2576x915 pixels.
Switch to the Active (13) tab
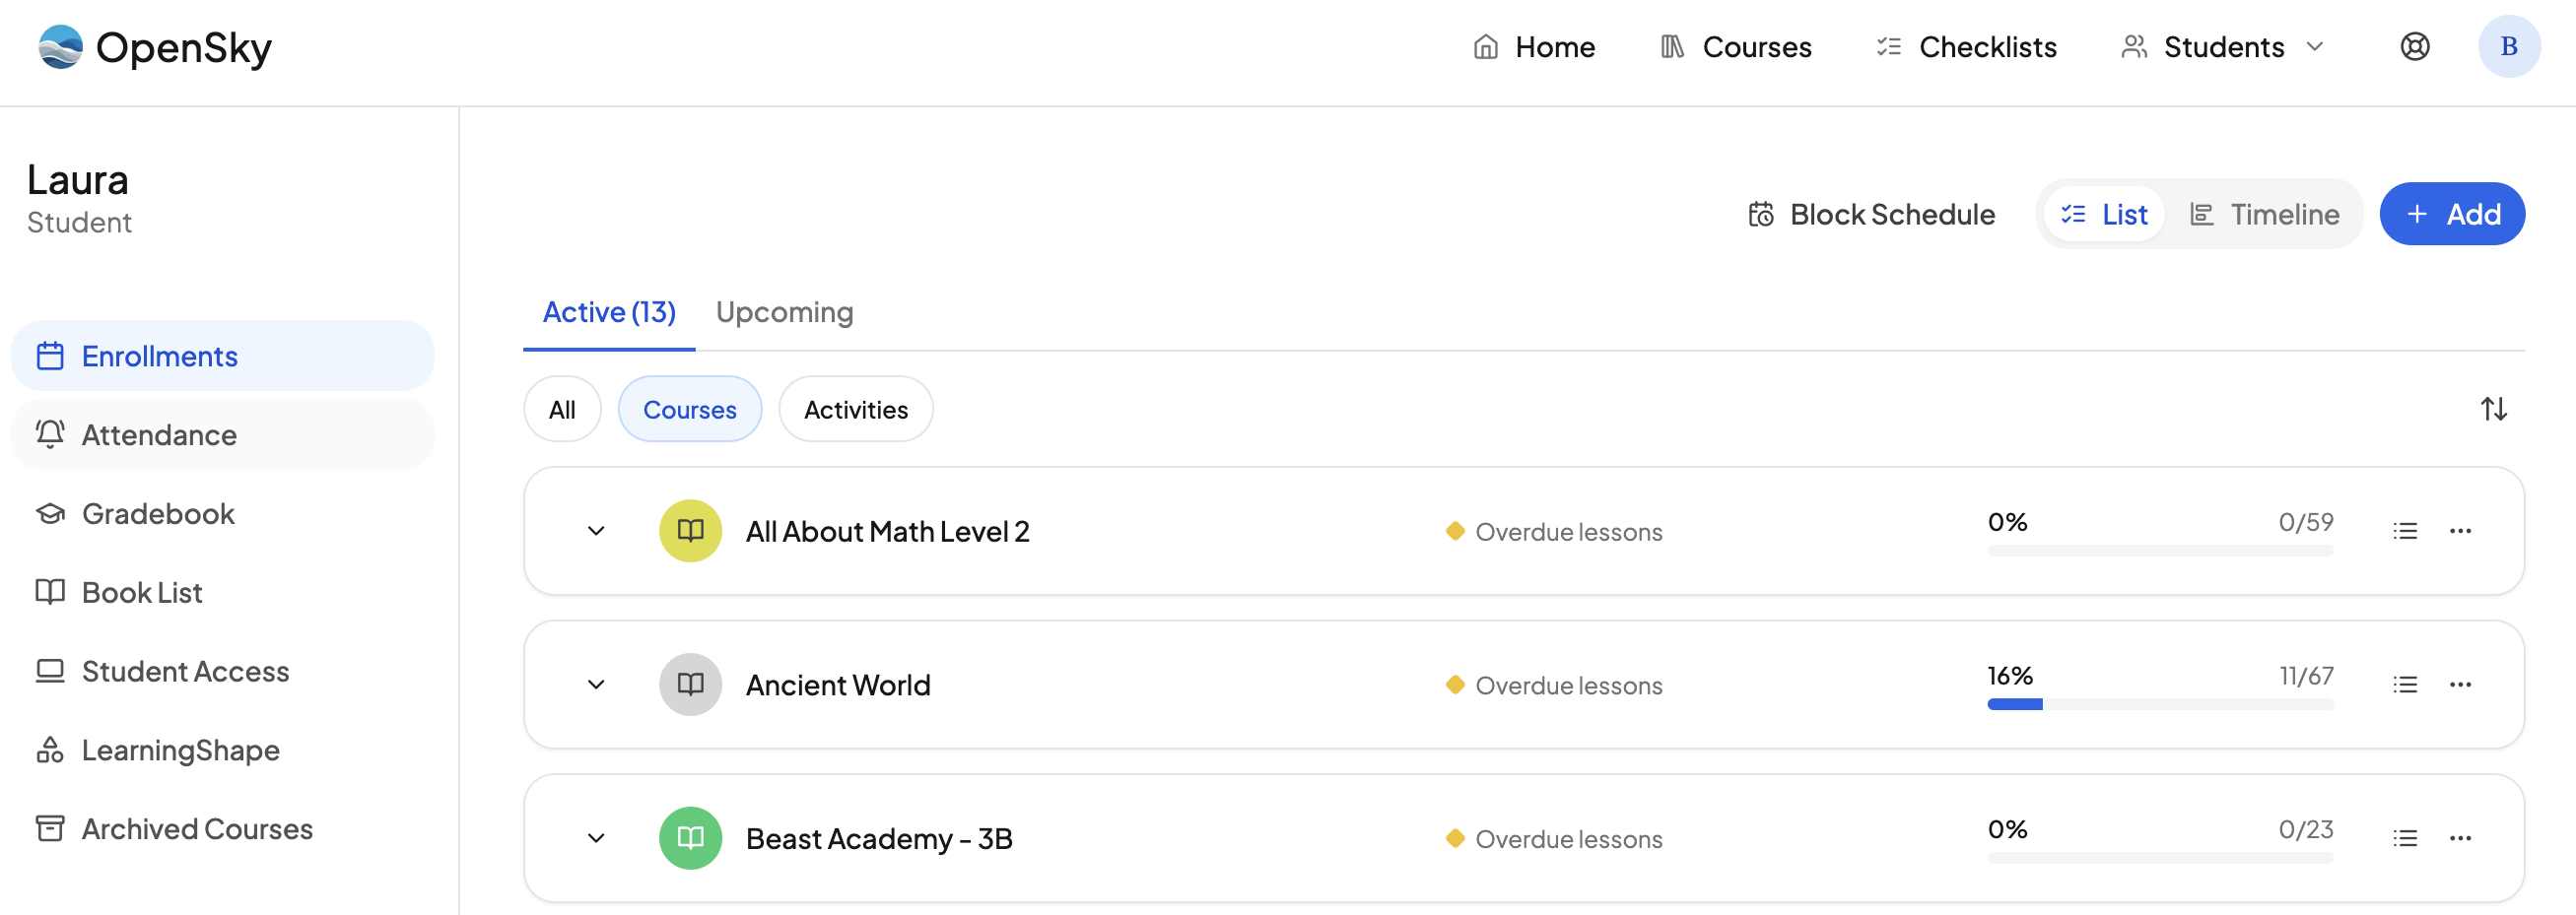(609, 313)
